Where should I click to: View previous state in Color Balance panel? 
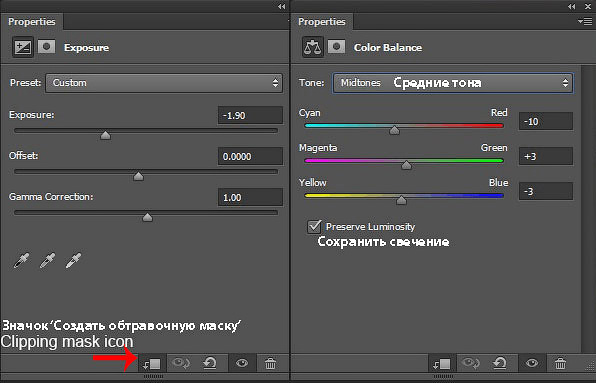pos(471,364)
